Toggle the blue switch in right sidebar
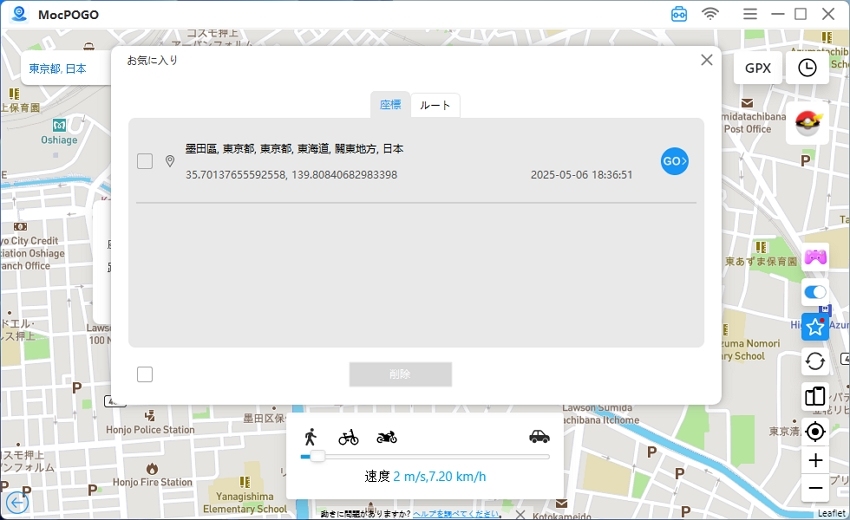Screen dimensions: 850x520 click(x=815, y=293)
